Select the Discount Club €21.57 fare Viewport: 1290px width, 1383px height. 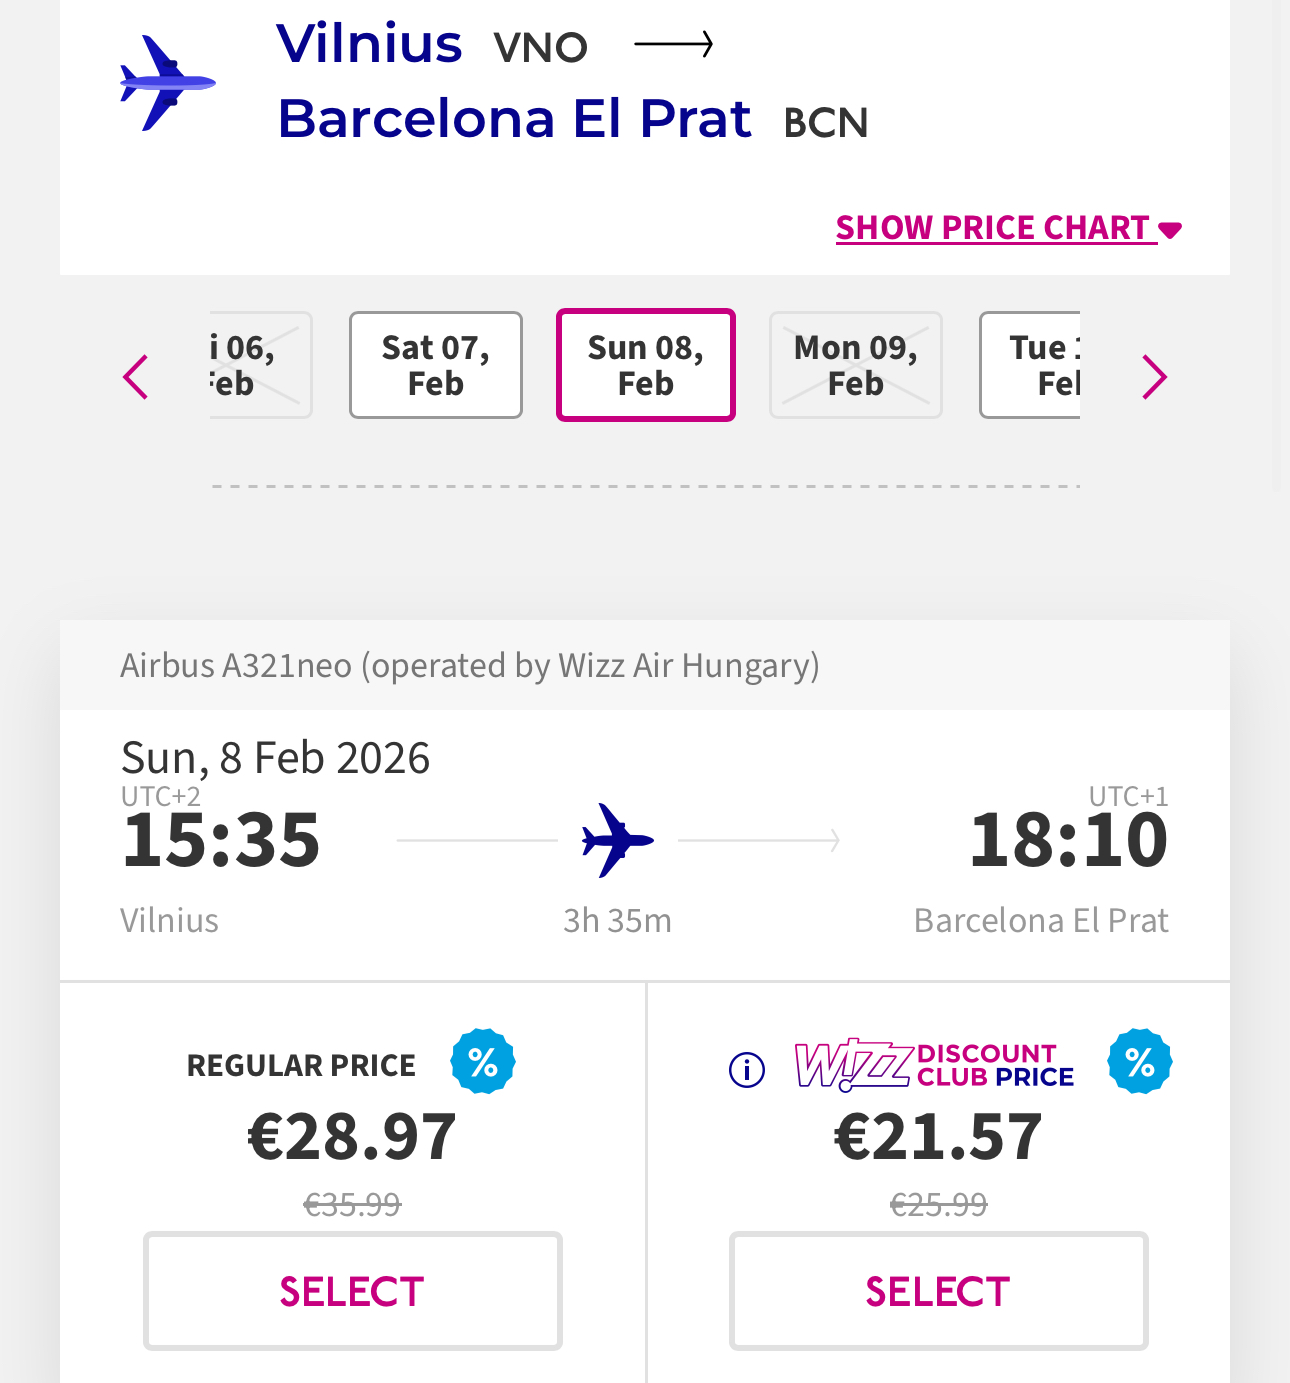click(x=939, y=1291)
